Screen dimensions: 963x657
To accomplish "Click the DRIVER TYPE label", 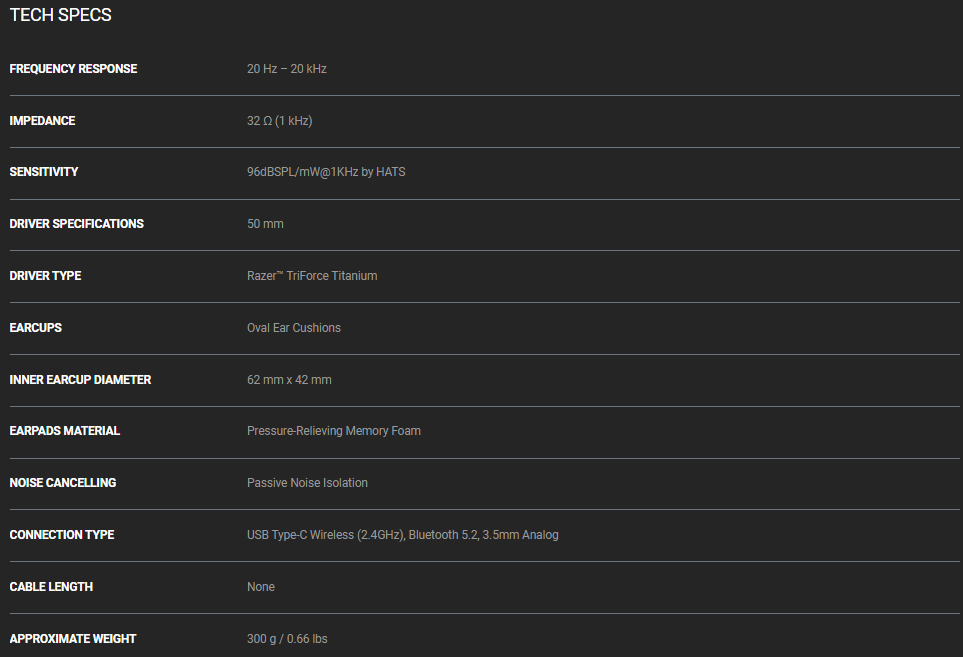I will [45, 276].
